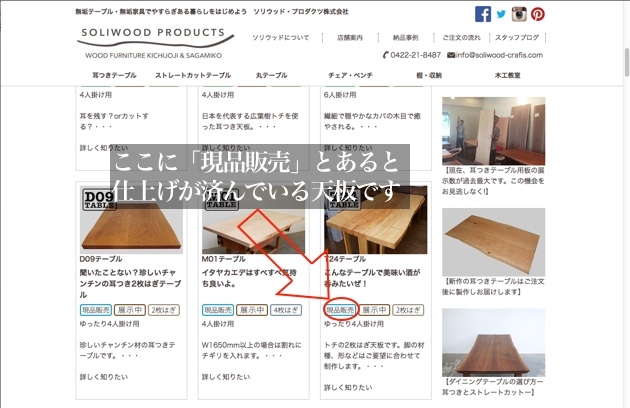630x408 pixels.
Task: Open the Instagram camera icon
Action: 519,14
